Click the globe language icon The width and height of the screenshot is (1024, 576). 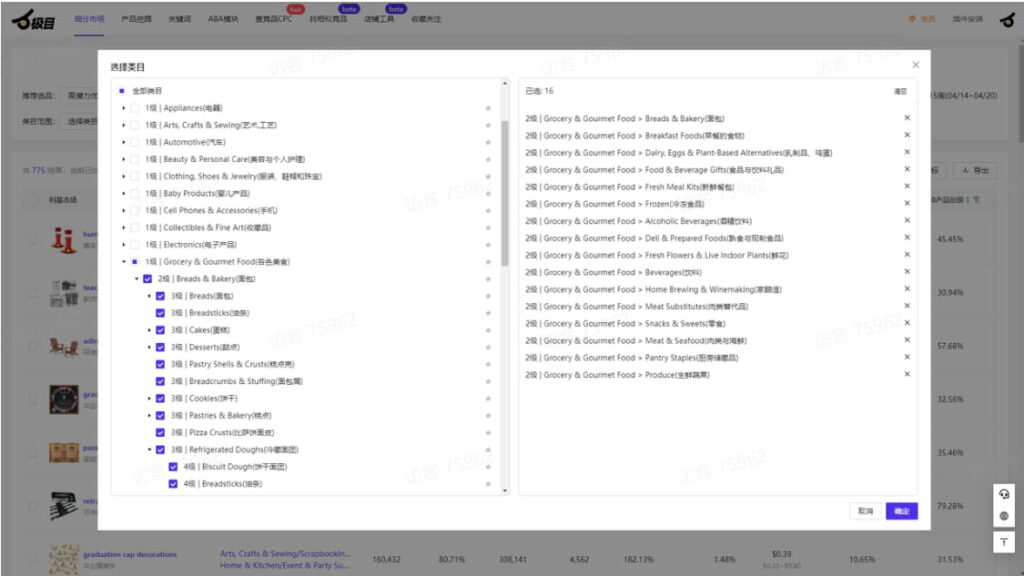coord(1004,517)
